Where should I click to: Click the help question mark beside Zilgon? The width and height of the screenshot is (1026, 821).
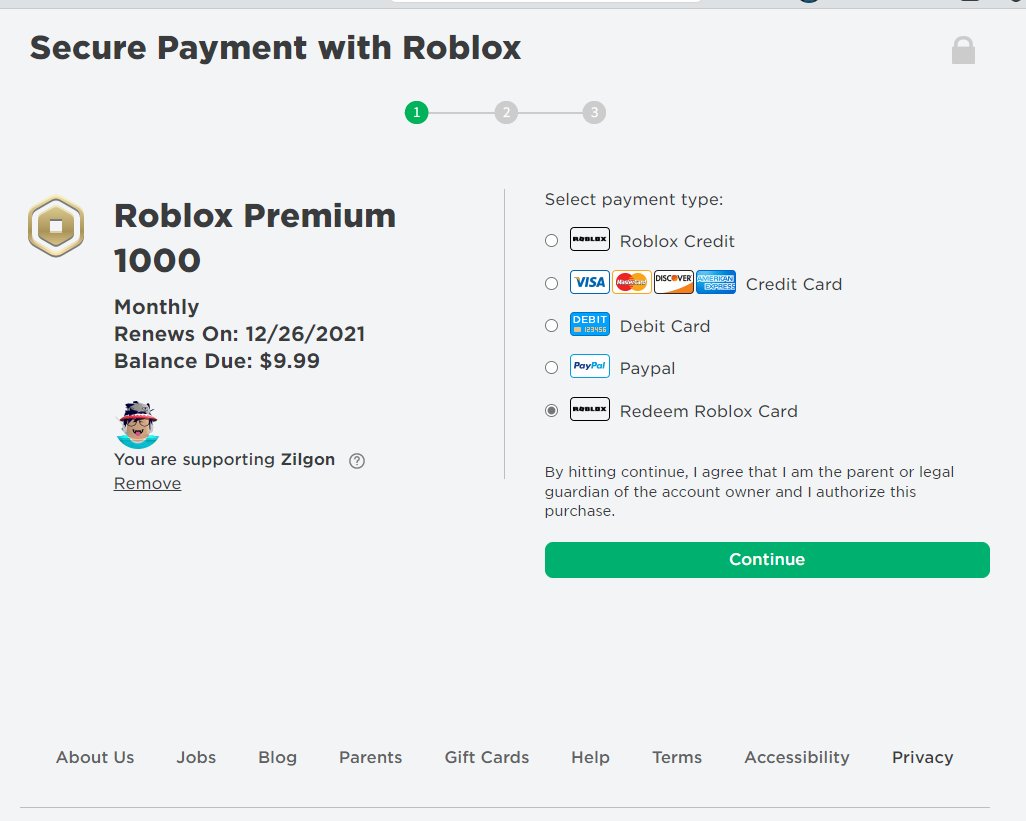pos(357,461)
